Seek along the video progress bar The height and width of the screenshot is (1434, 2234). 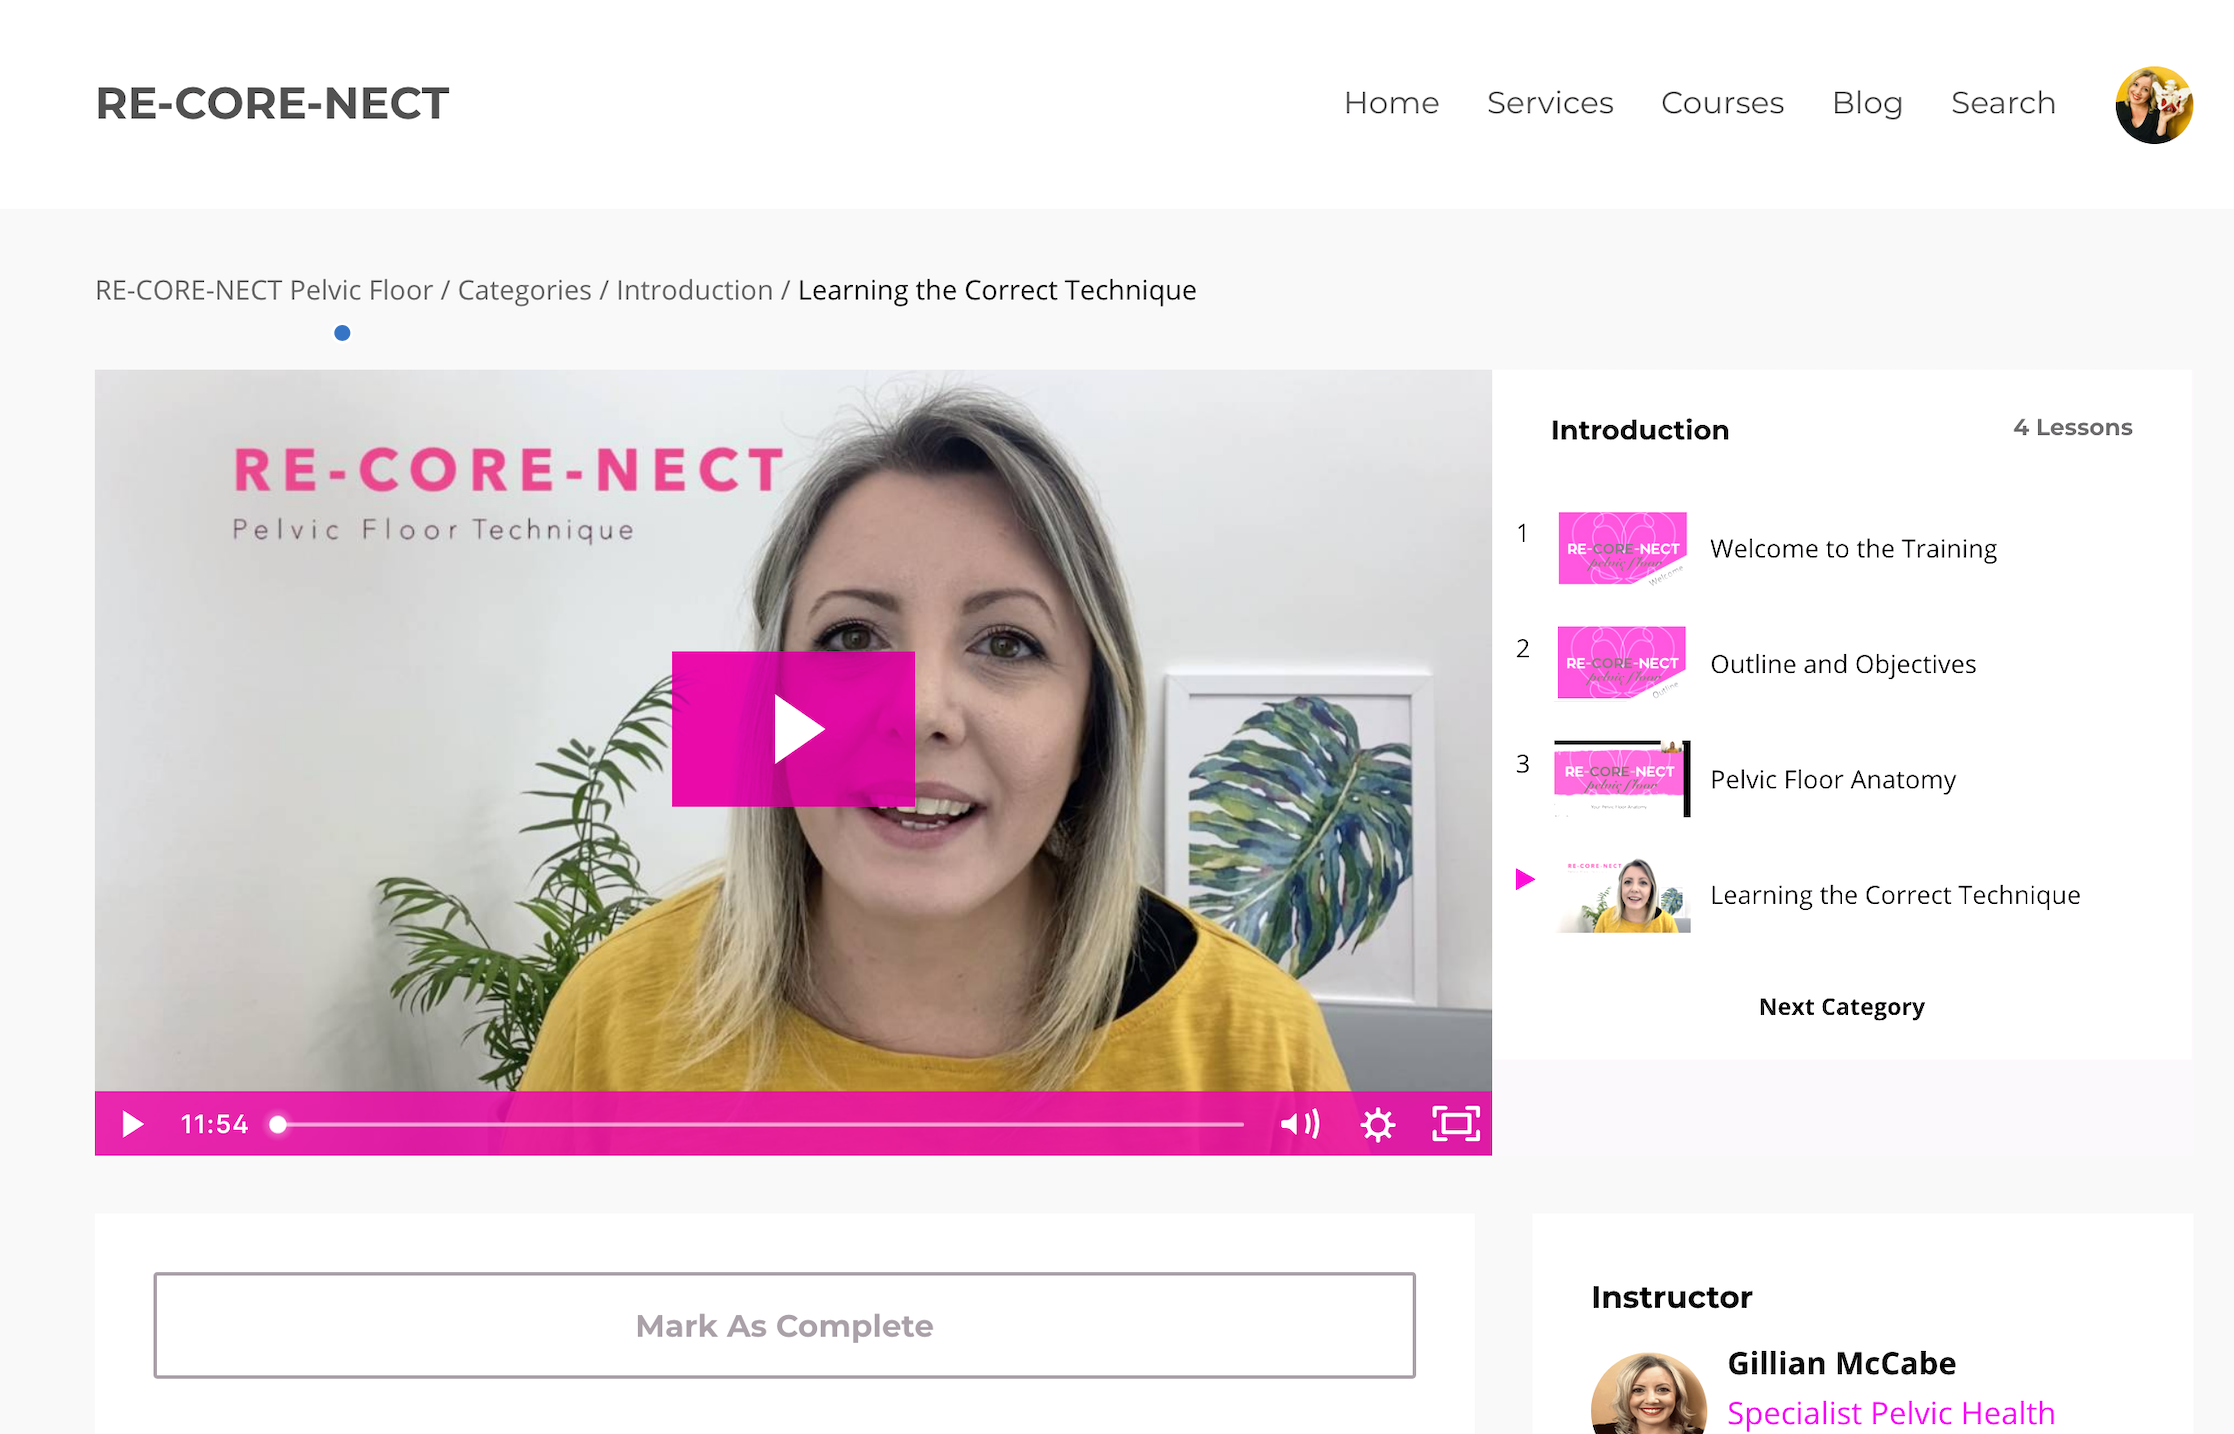[x=760, y=1124]
